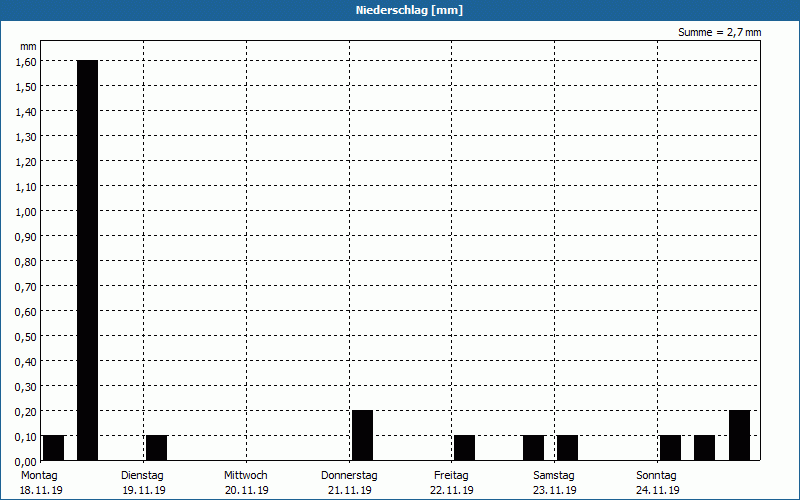Select the 0,60 y-axis label
The image size is (800, 500).
click(26, 312)
